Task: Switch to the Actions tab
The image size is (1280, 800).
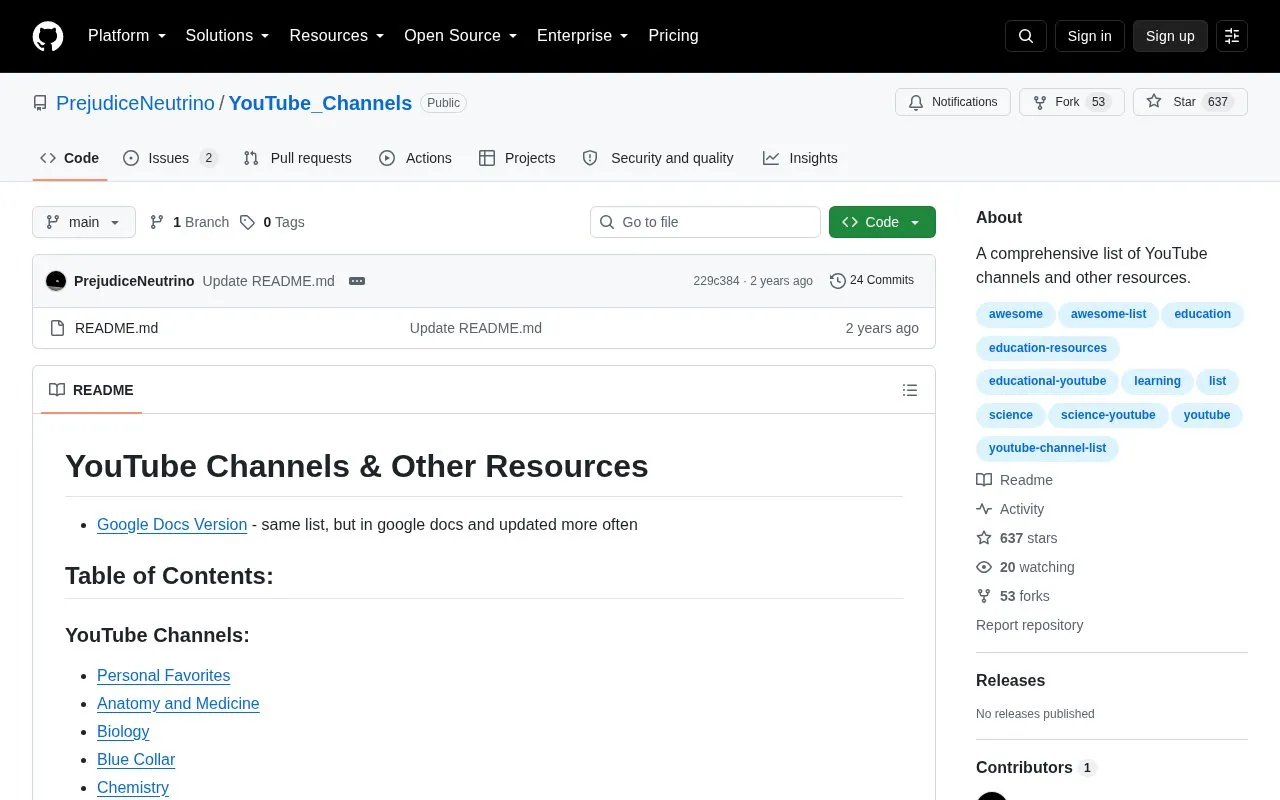Action: tap(415, 158)
